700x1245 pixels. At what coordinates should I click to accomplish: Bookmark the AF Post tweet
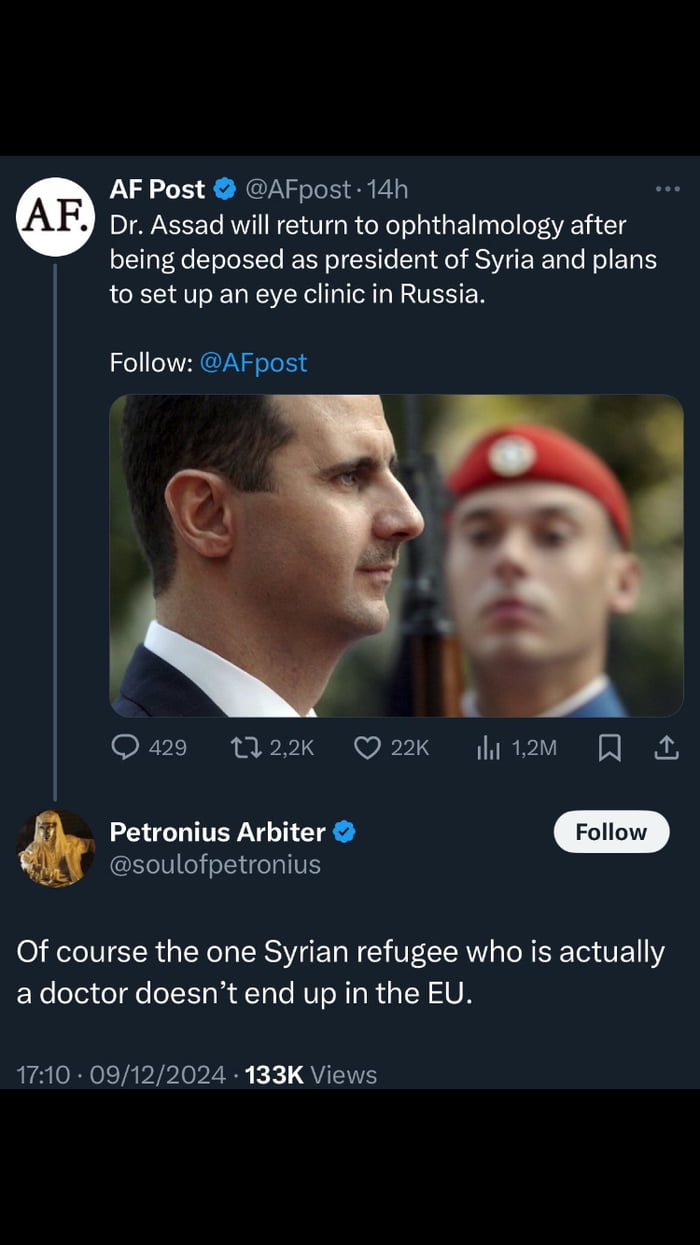pyautogui.click(x=609, y=747)
